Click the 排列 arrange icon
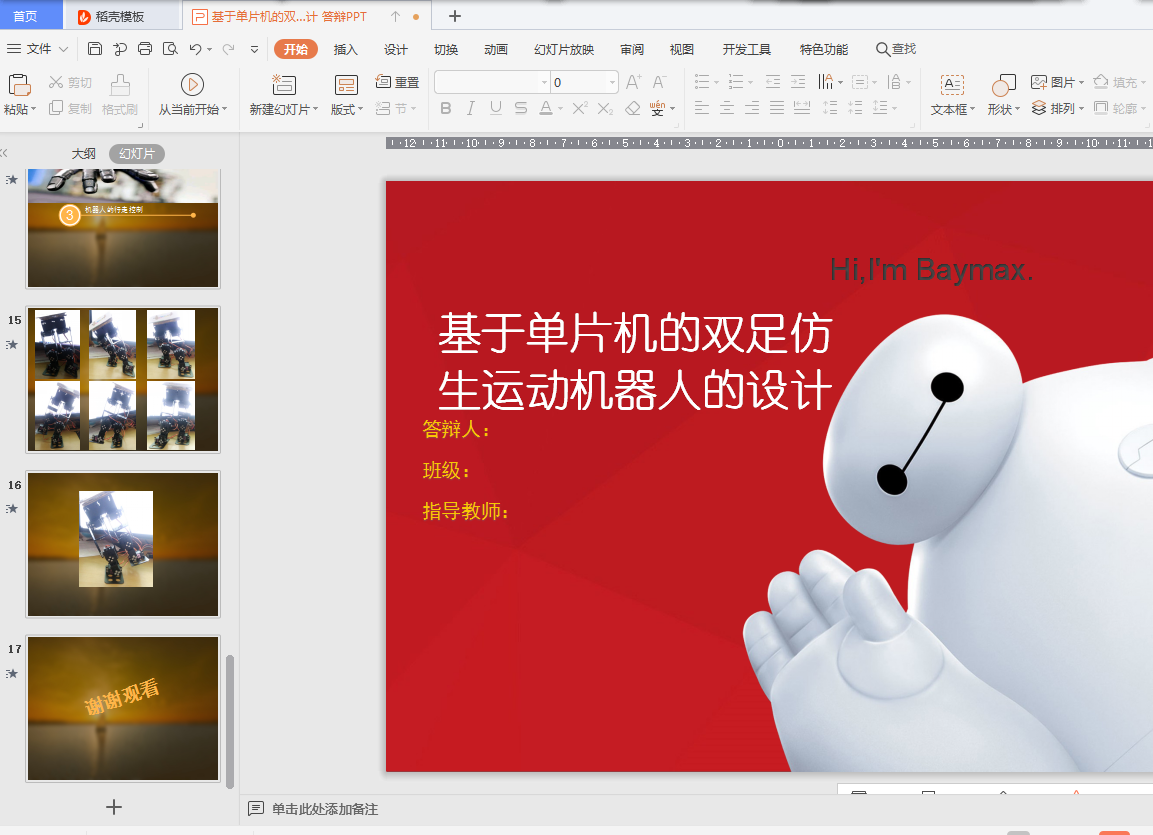1153x835 pixels. tap(1039, 108)
